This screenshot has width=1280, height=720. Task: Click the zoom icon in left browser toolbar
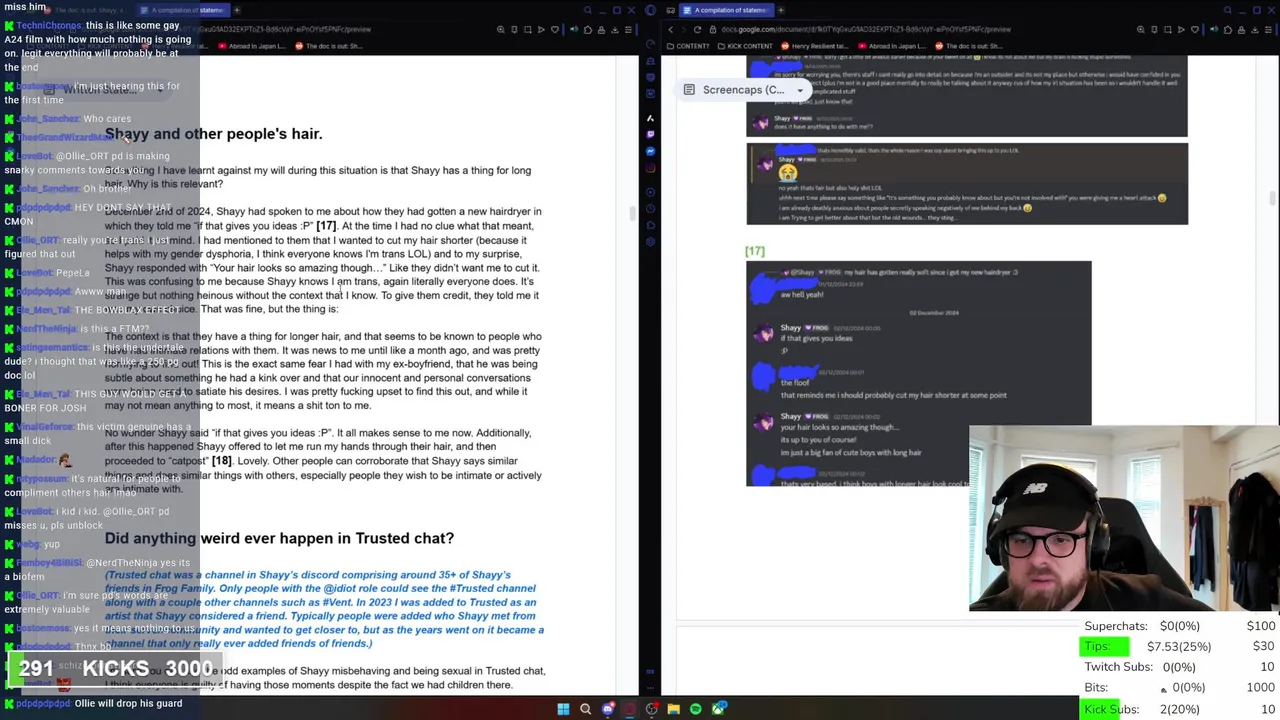(500, 30)
